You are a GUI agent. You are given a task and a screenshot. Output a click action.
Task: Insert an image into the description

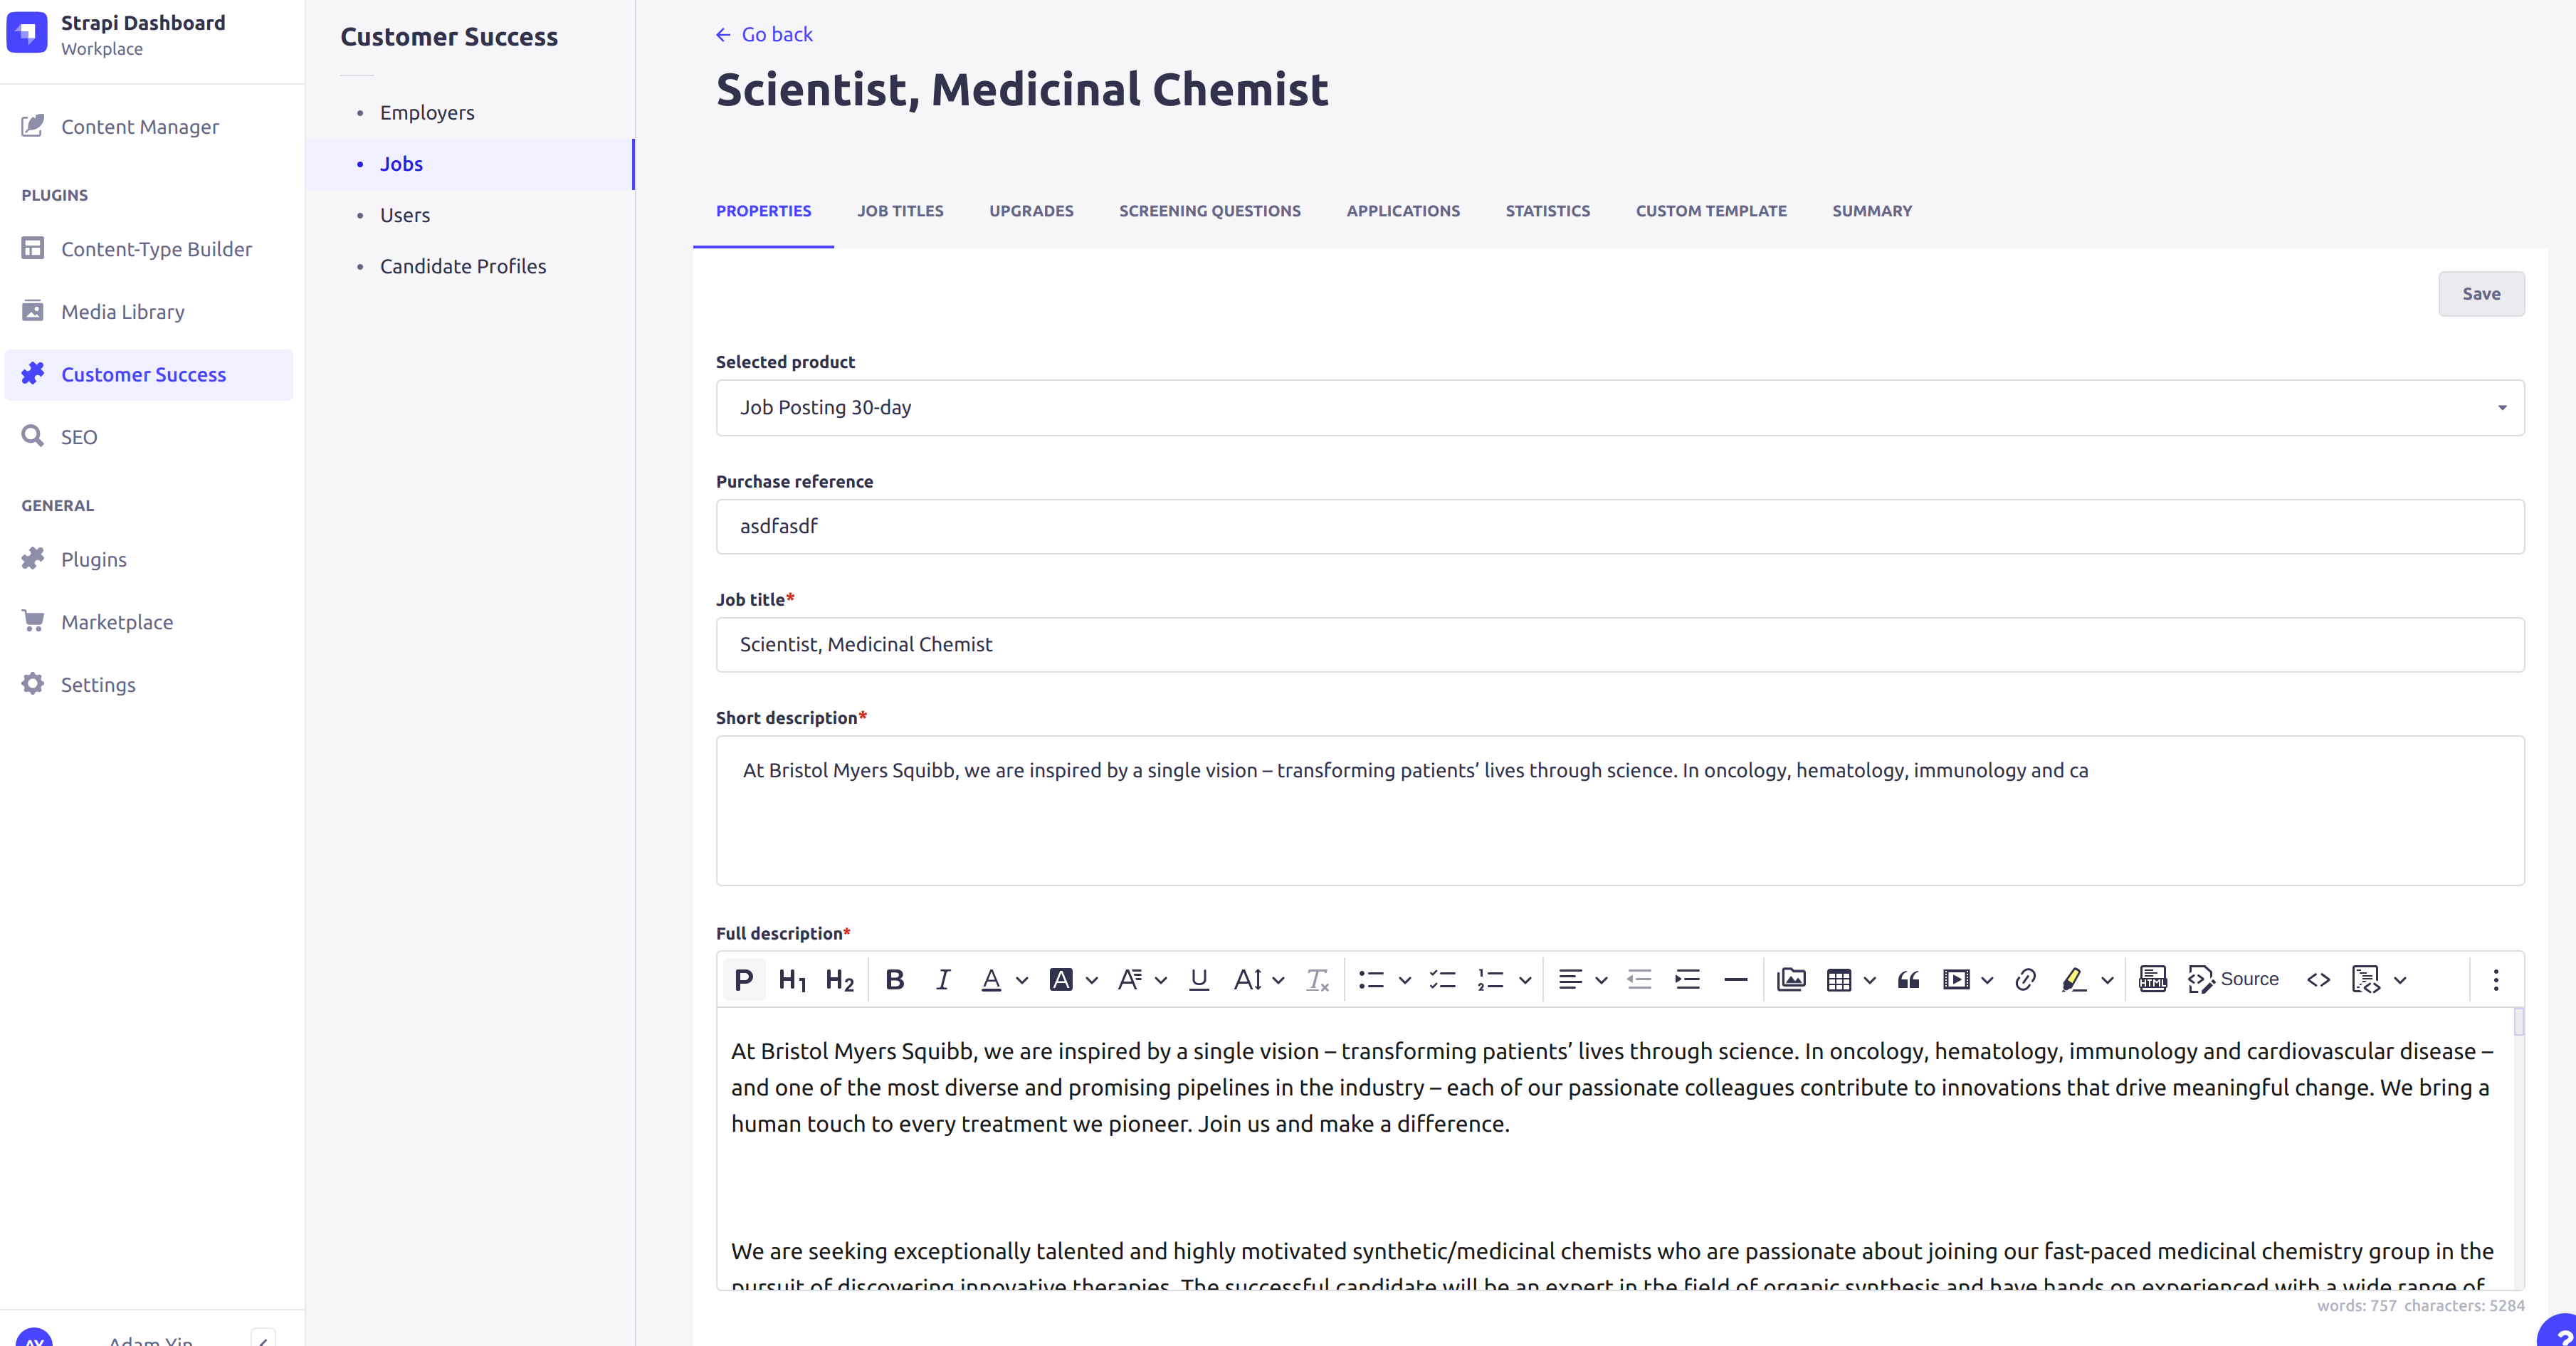1792,979
